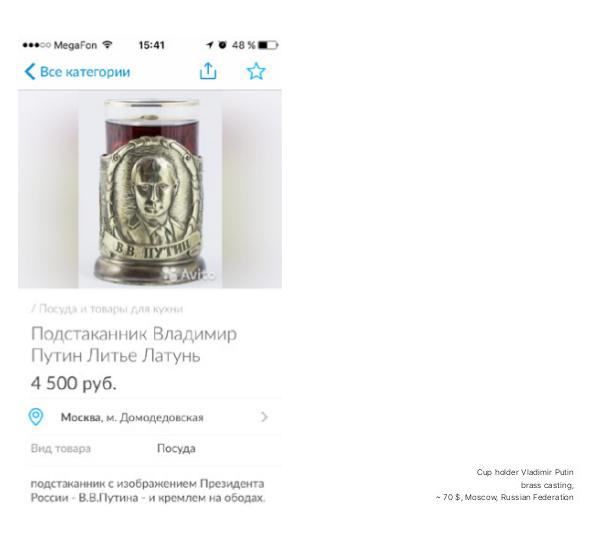Tap the 15:41 clock in status bar
The width and height of the screenshot is (600, 543).
(152, 45)
